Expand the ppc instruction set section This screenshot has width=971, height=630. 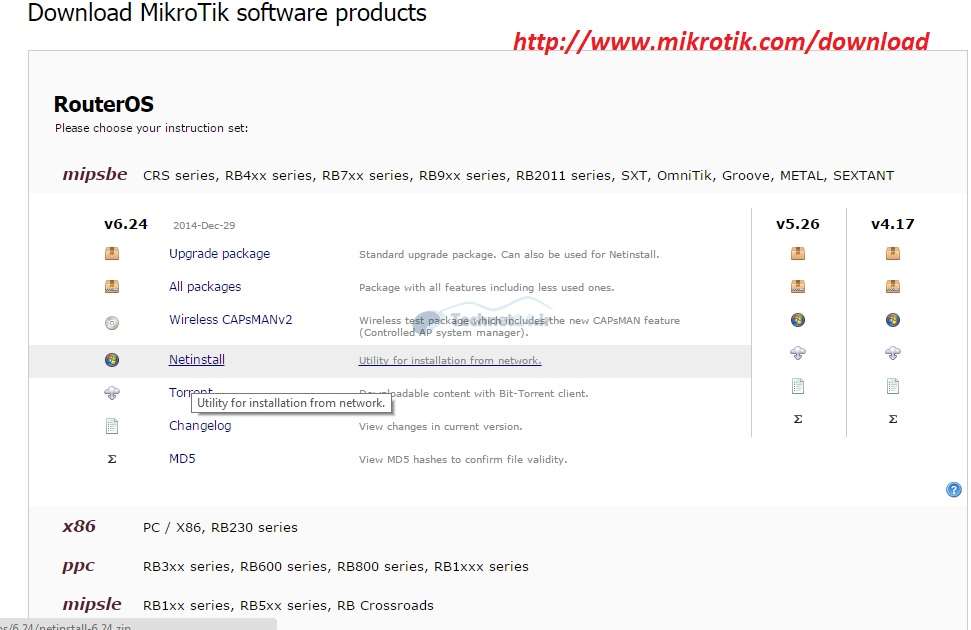(x=78, y=566)
